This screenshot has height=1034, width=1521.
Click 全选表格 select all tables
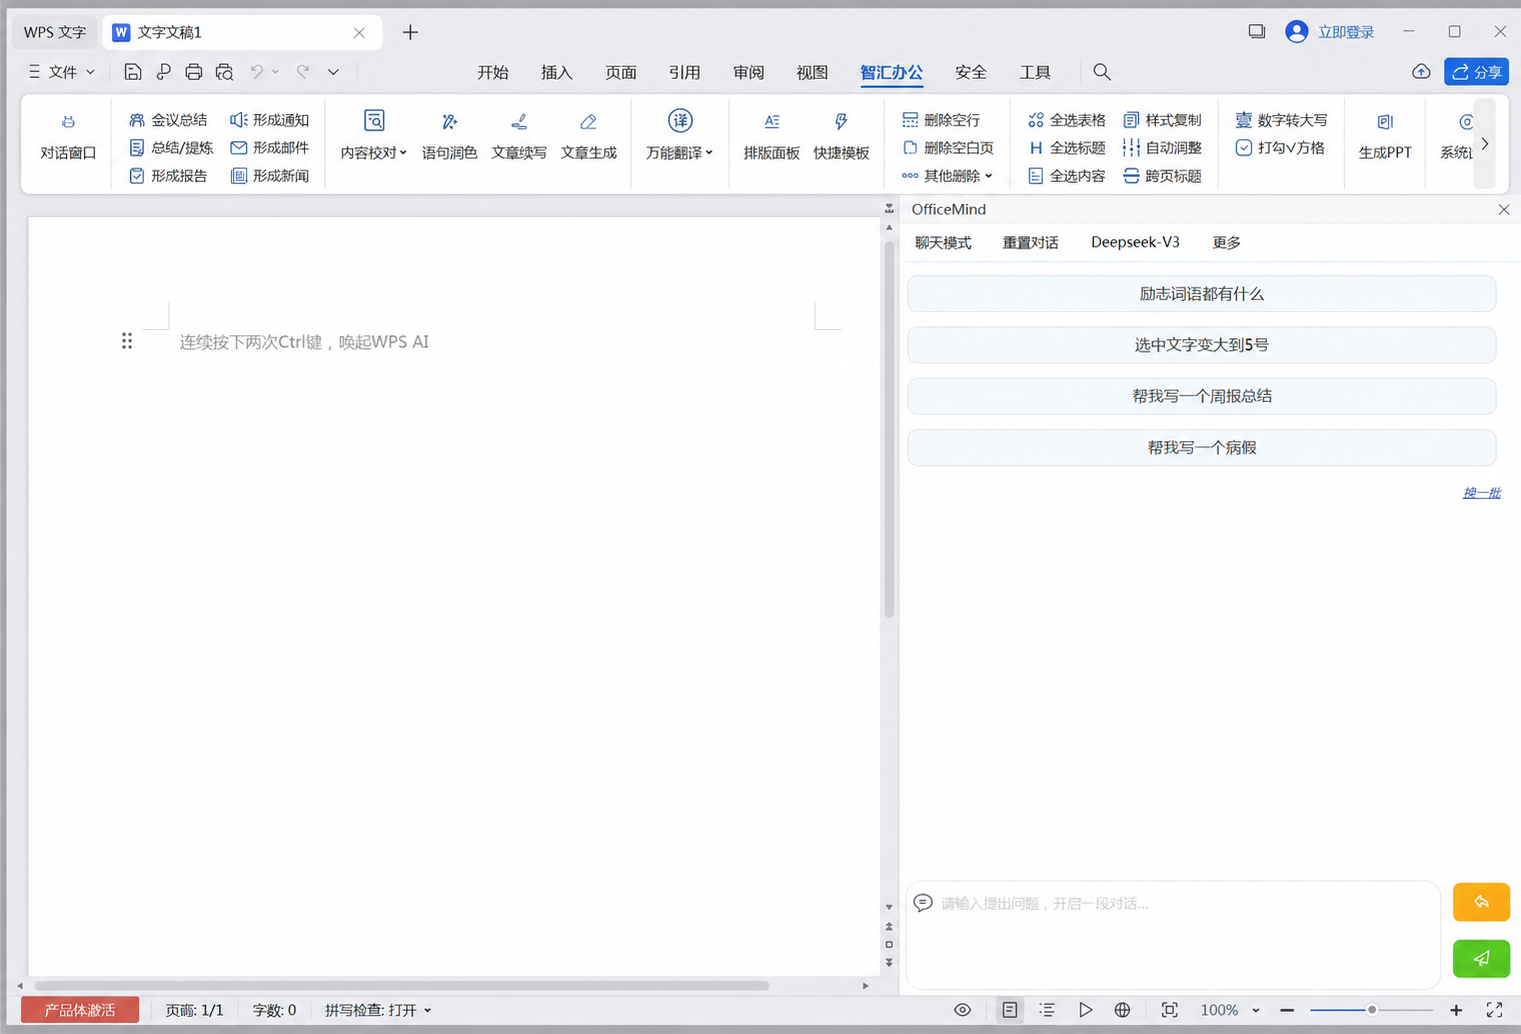[1067, 120]
